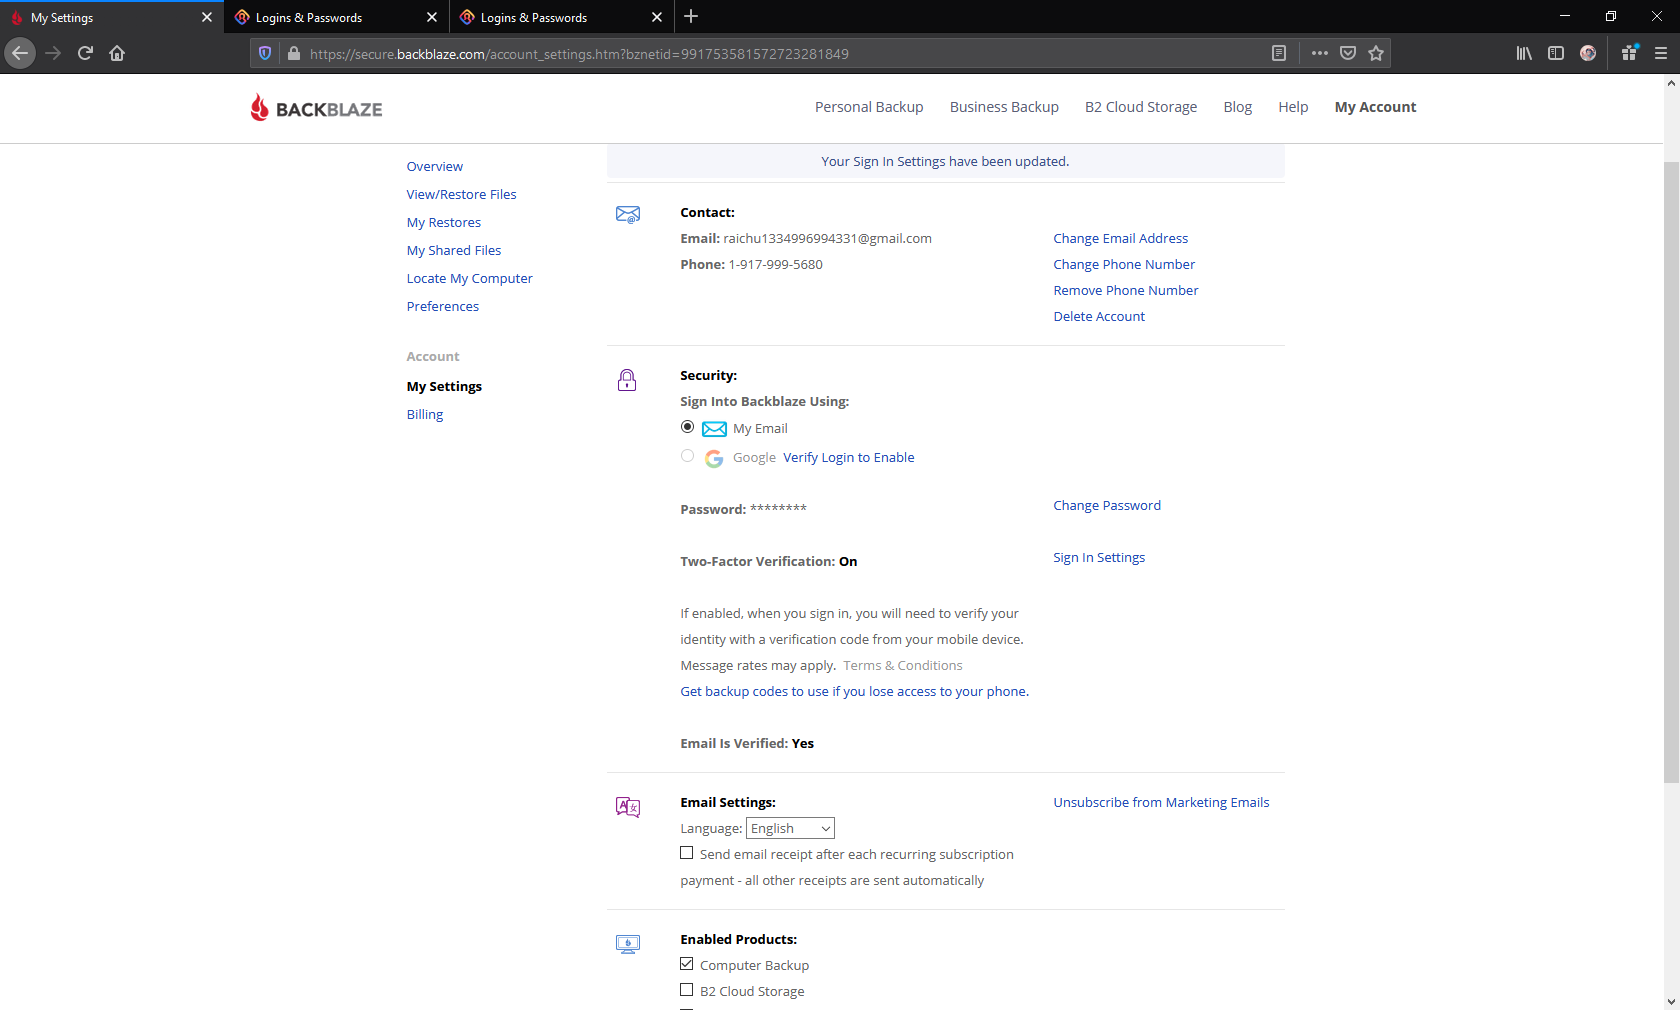Click the My Email envelope icon
The height and width of the screenshot is (1010, 1680).
tap(714, 429)
